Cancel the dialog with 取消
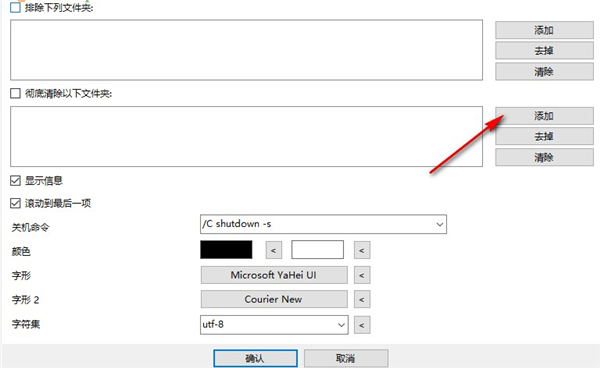Image resolution: width=600 pixels, height=368 pixels. click(346, 358)
